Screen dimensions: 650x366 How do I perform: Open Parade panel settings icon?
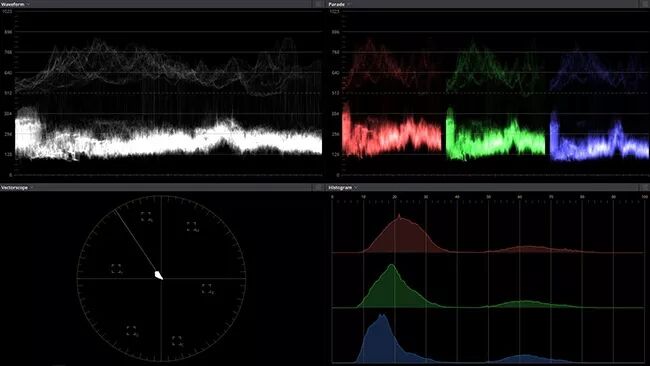point(644,4)
